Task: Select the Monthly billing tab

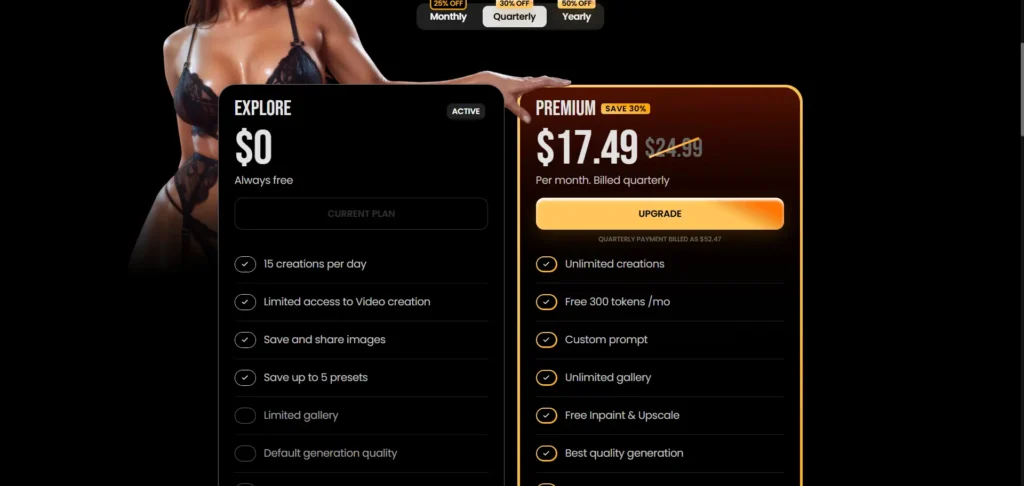Action: click(x=448, y=17)
